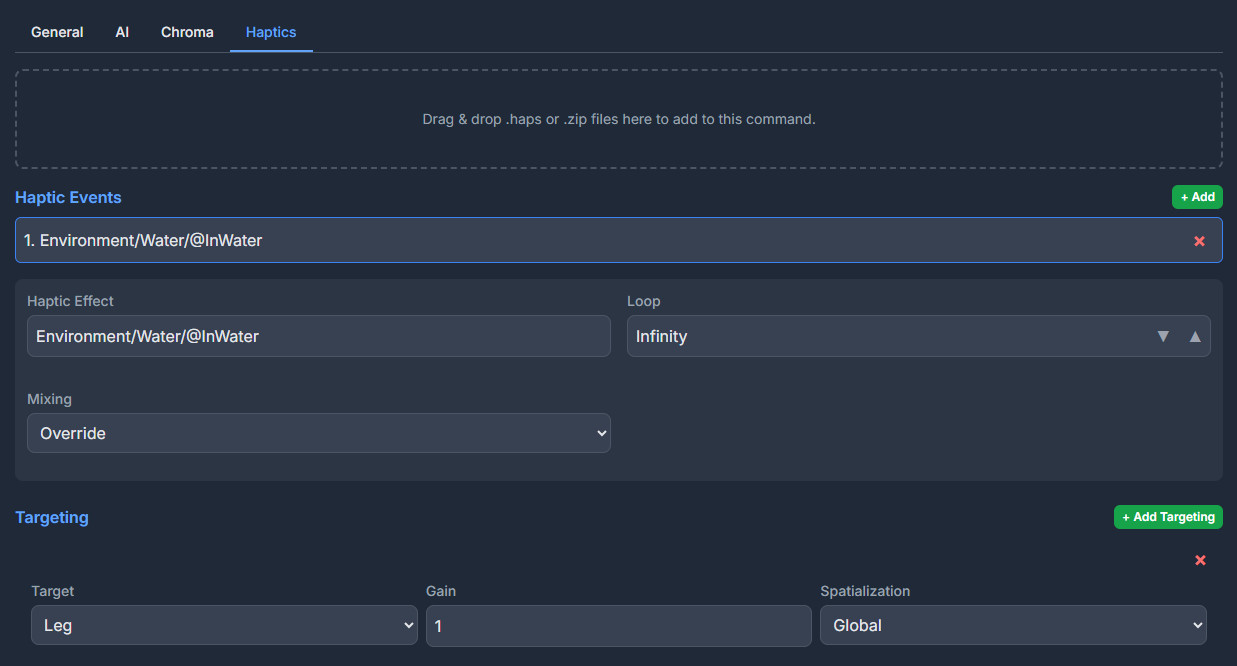
Task: Click the Haptic Events section heading
Action: pos(68,197)
